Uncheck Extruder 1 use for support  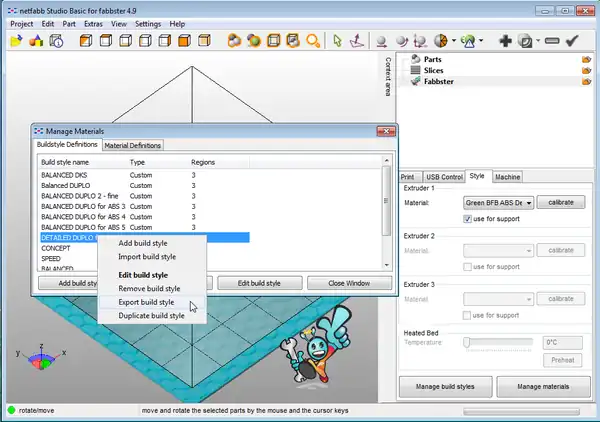point(468,218)
